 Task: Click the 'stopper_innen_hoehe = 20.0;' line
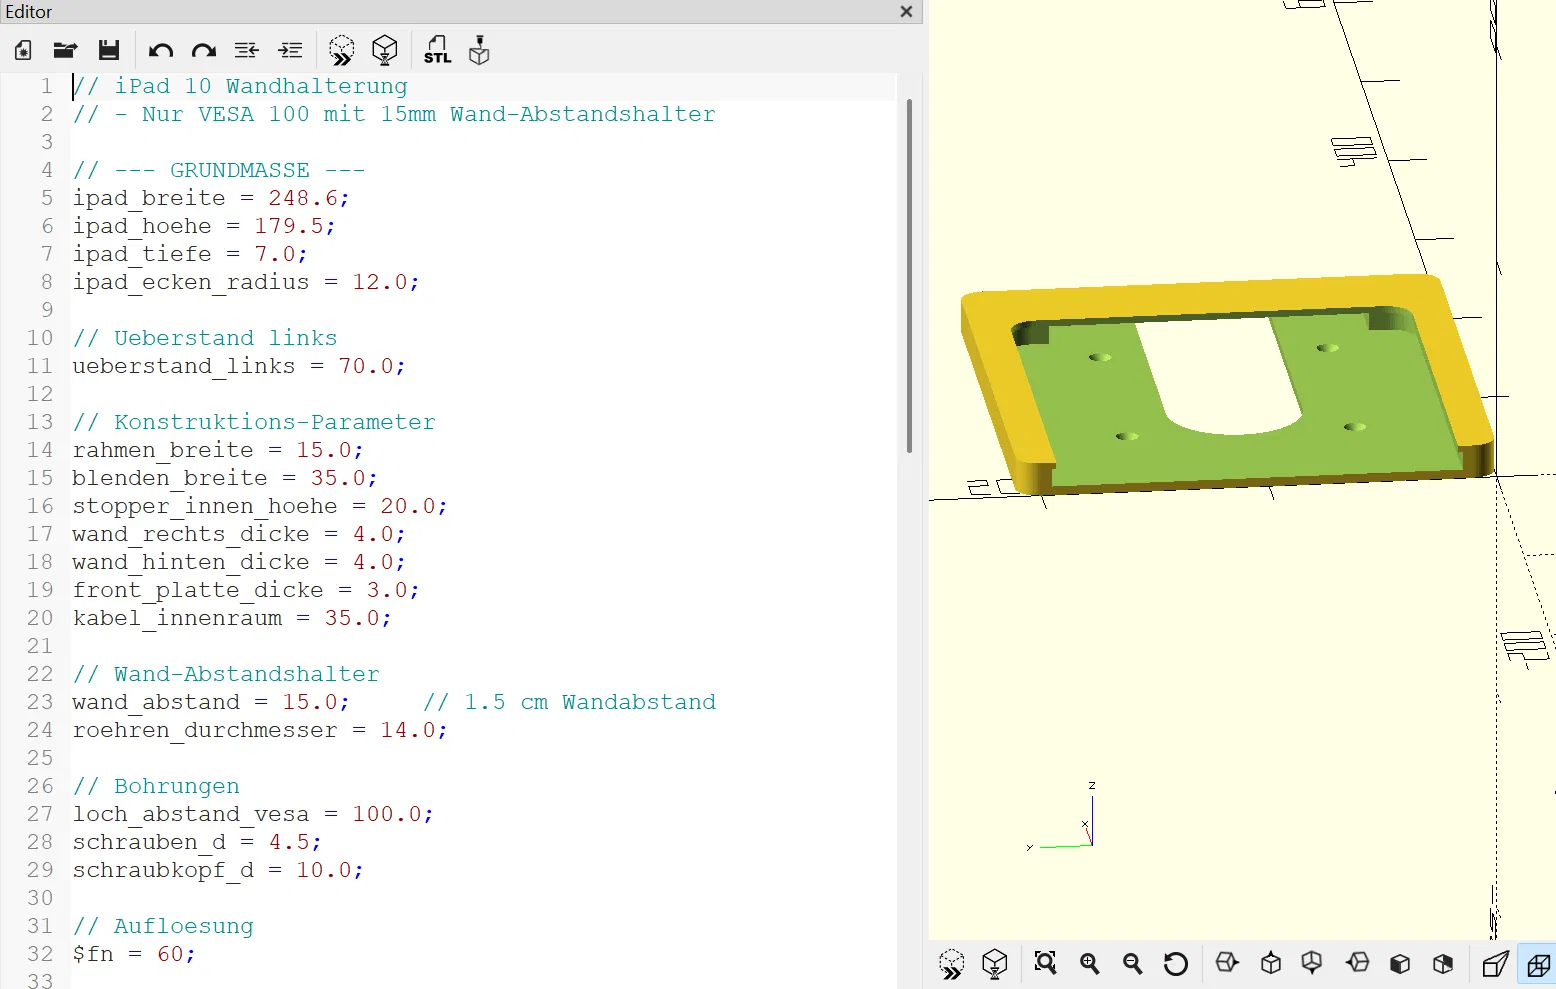[x=260, y=506]
